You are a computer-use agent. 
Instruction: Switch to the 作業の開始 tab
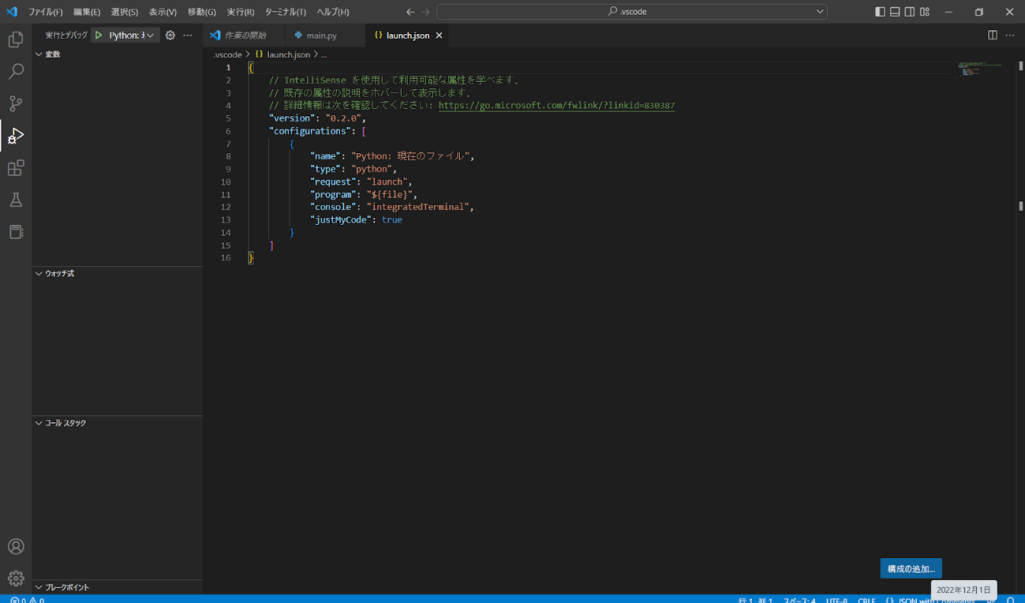coord(244,35)
